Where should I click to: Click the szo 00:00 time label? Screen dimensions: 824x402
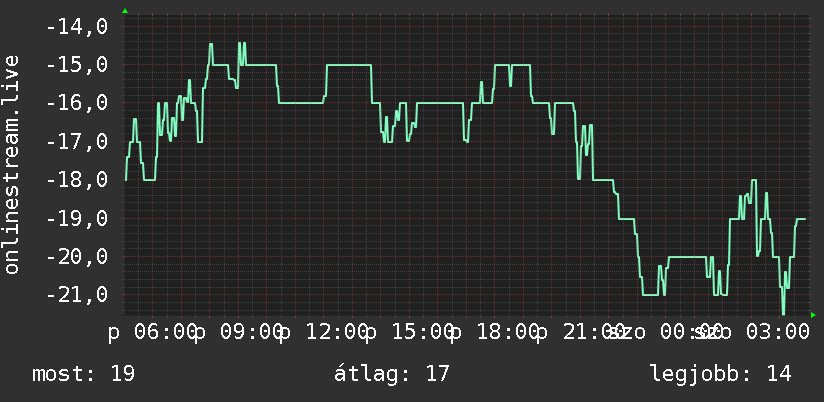666,333
